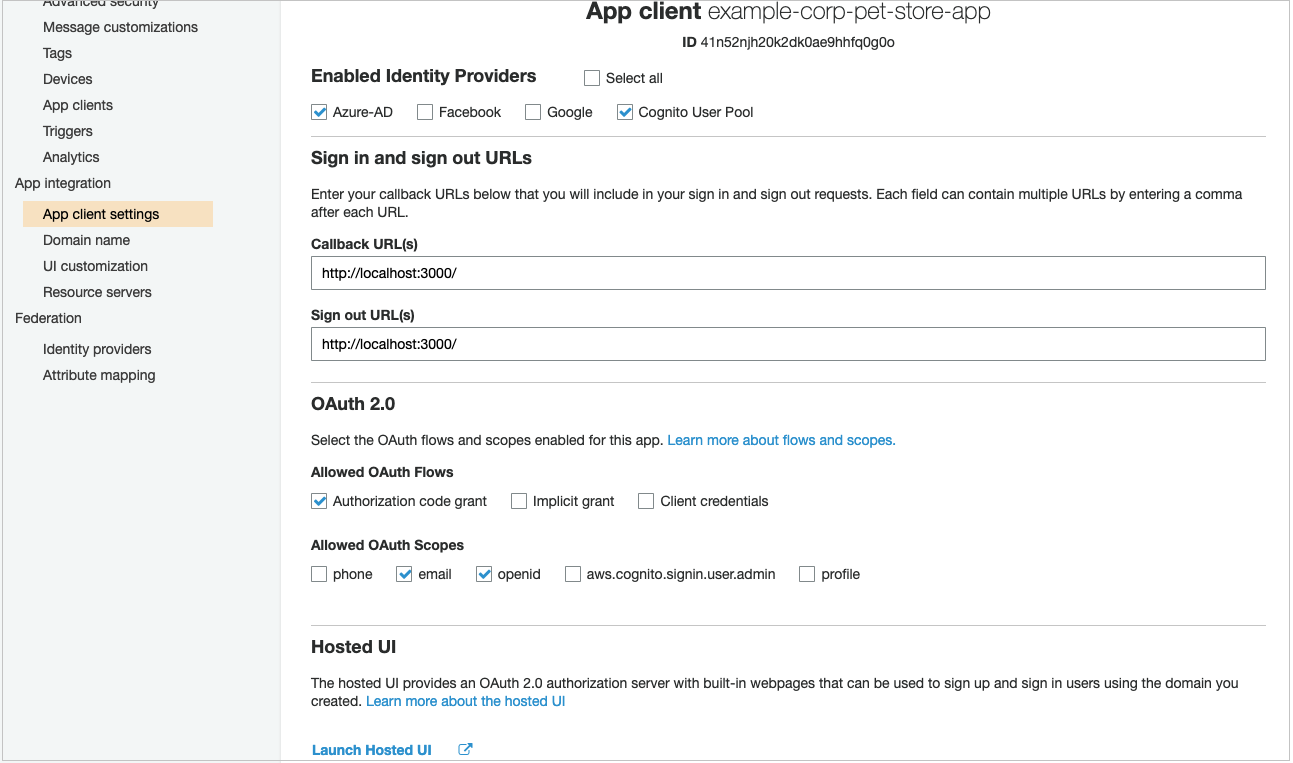Image resolution: width=1293 pixels, height=763 pixels.
Task: Check Select all identity providers
Action: click(591, 77)
